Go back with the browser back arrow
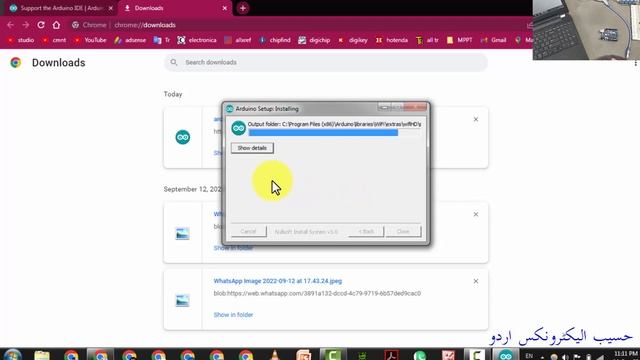Viewport: 640px width, 360px height. click(x=10, y=25)
